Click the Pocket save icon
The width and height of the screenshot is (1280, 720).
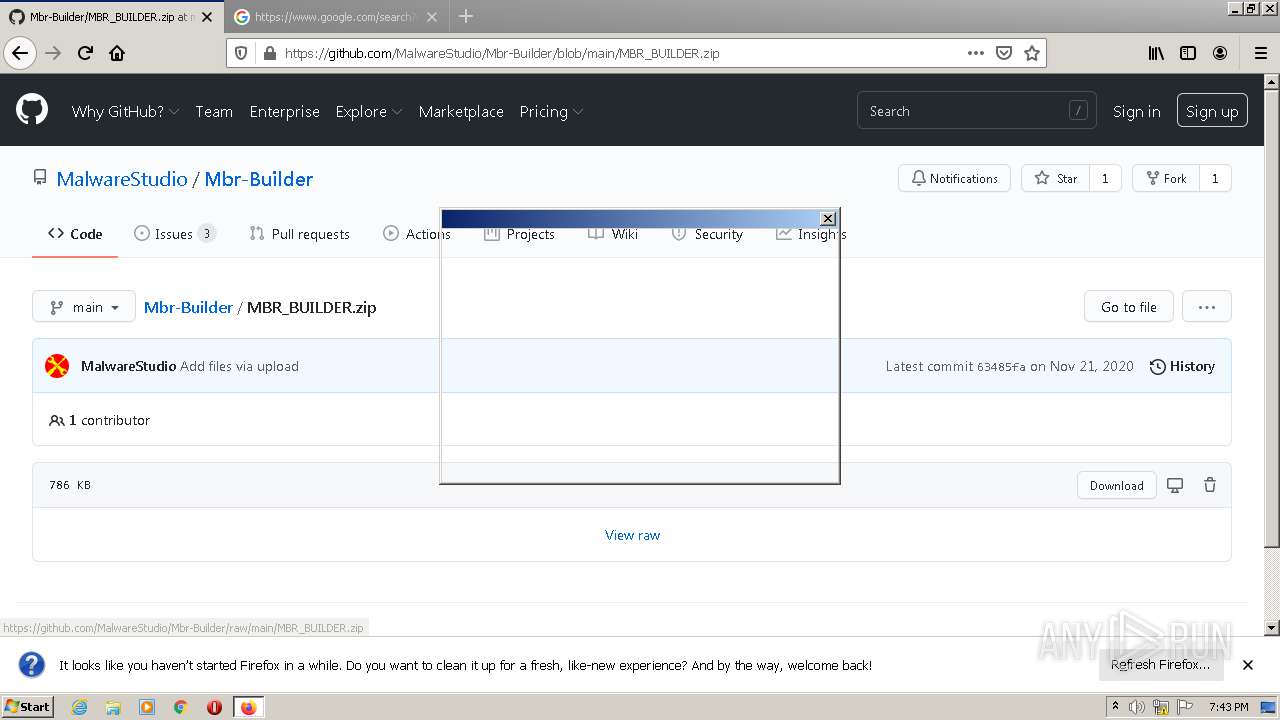click(1004, 53)
